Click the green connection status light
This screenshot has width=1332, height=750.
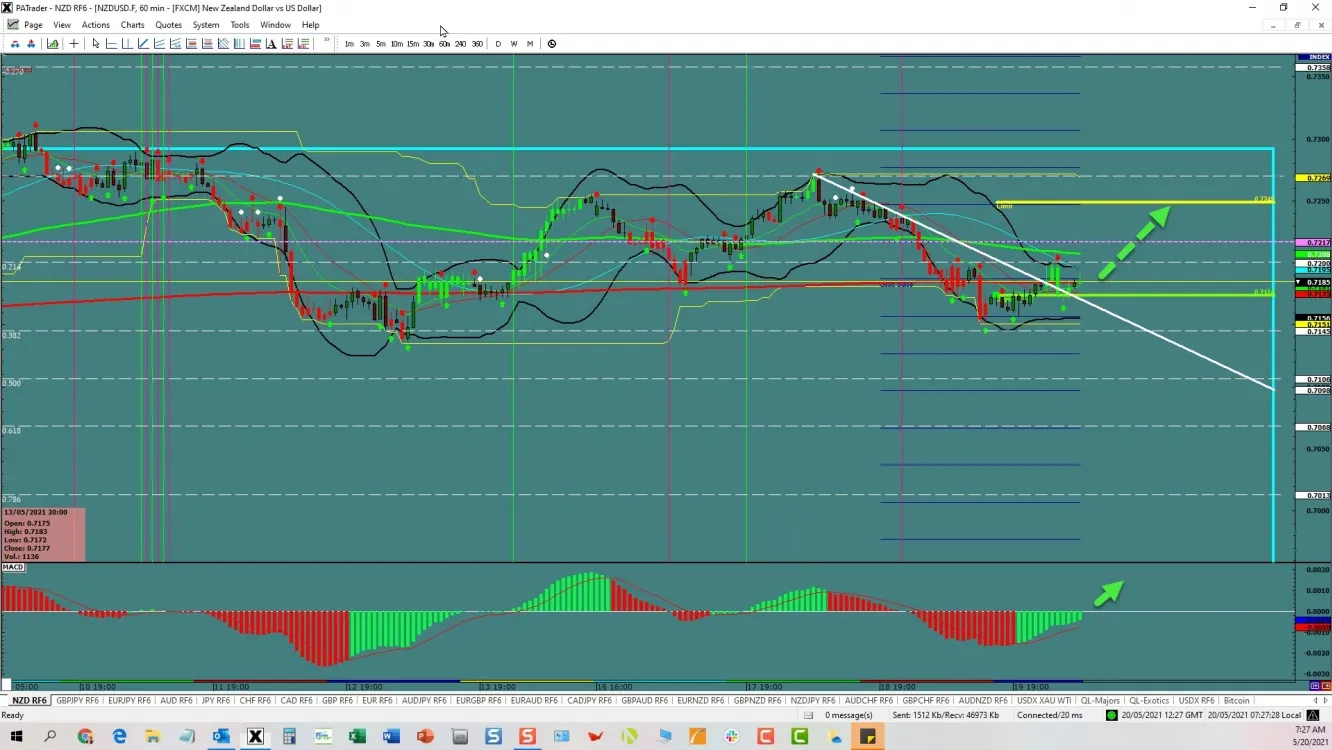pos(1111,715)
